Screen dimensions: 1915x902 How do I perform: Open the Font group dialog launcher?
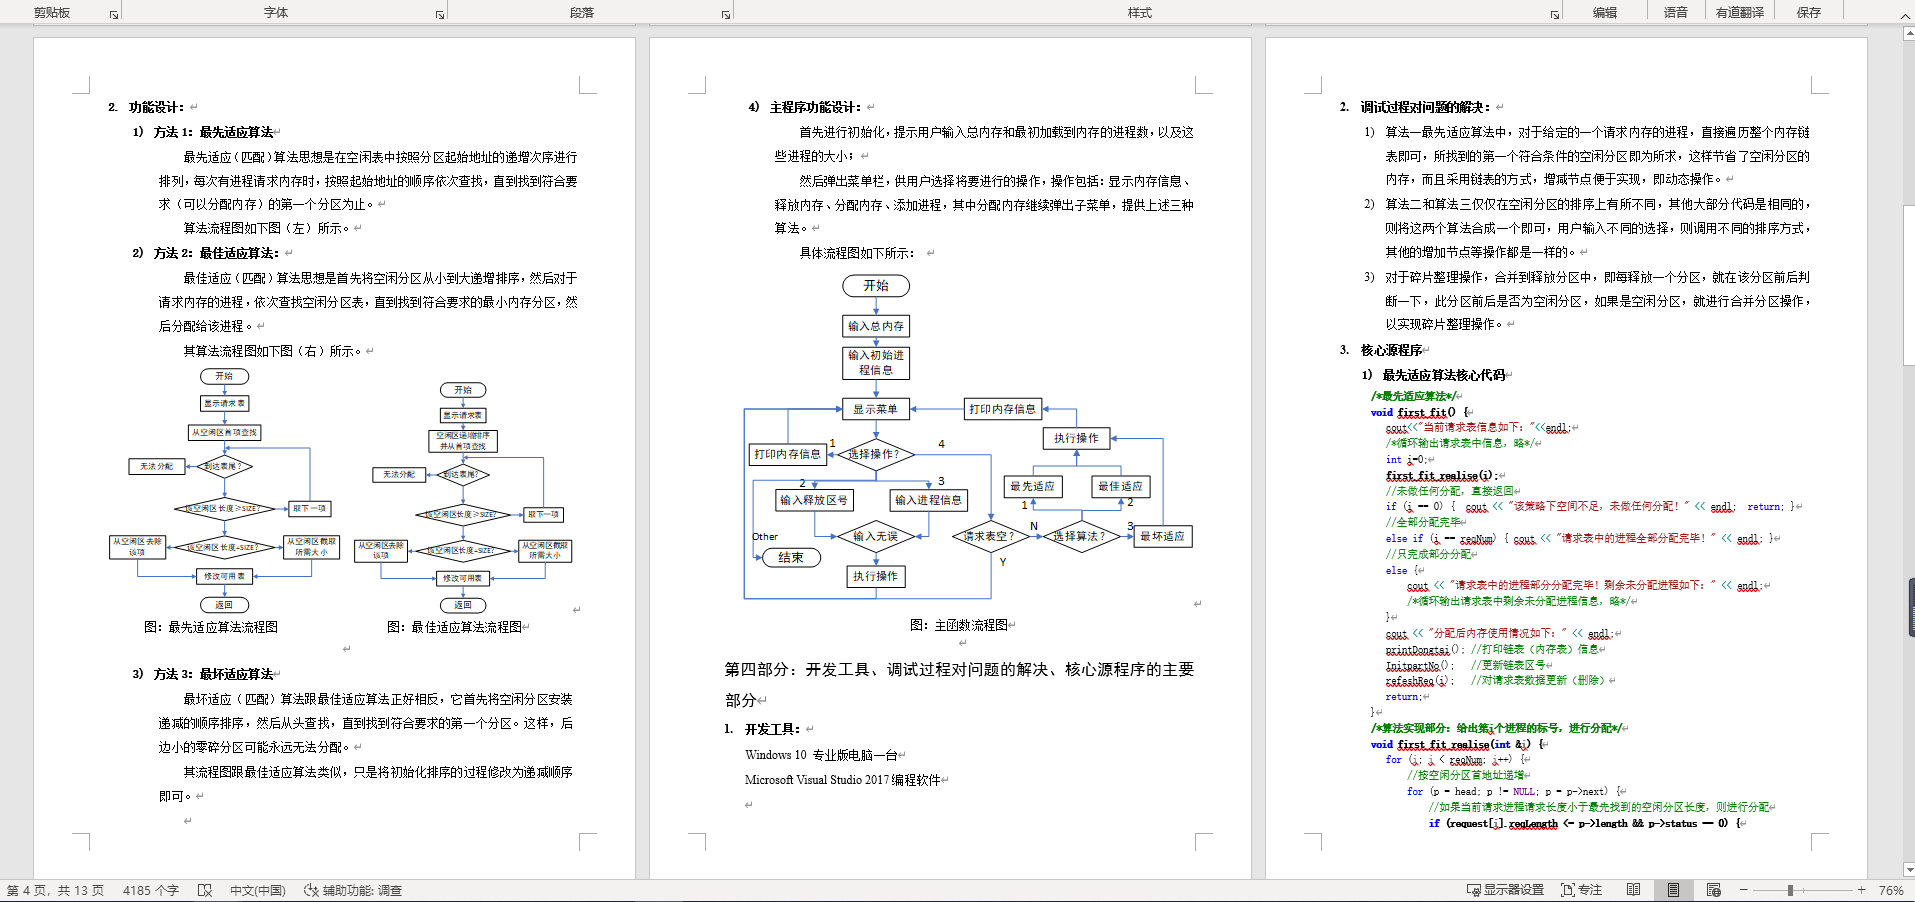[x=439, y=14]
